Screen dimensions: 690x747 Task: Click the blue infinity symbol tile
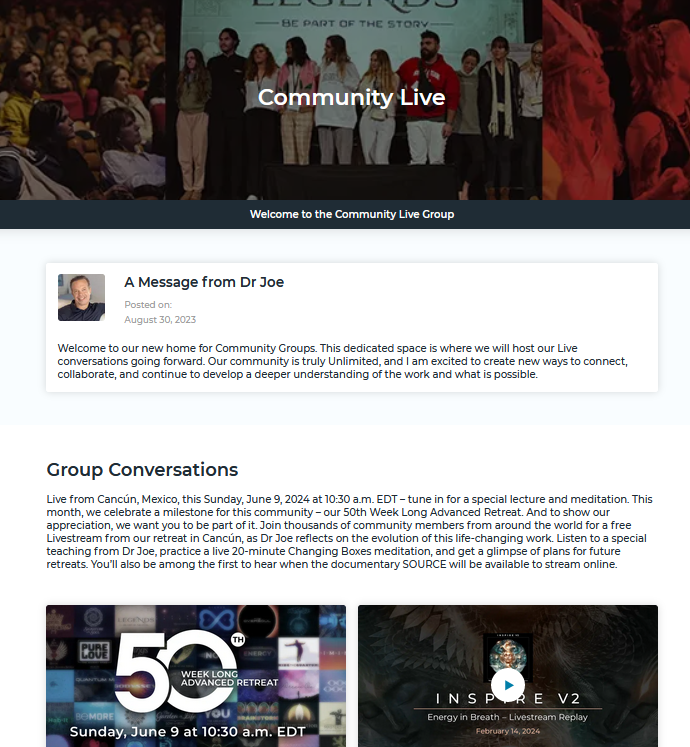click(x=217, y=620)
